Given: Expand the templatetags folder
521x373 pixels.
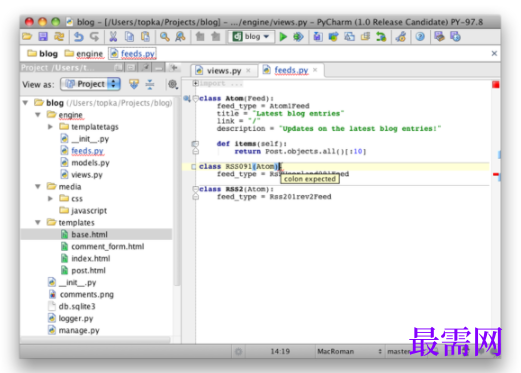Looking at the screenshot, I should tap(50, 127).
